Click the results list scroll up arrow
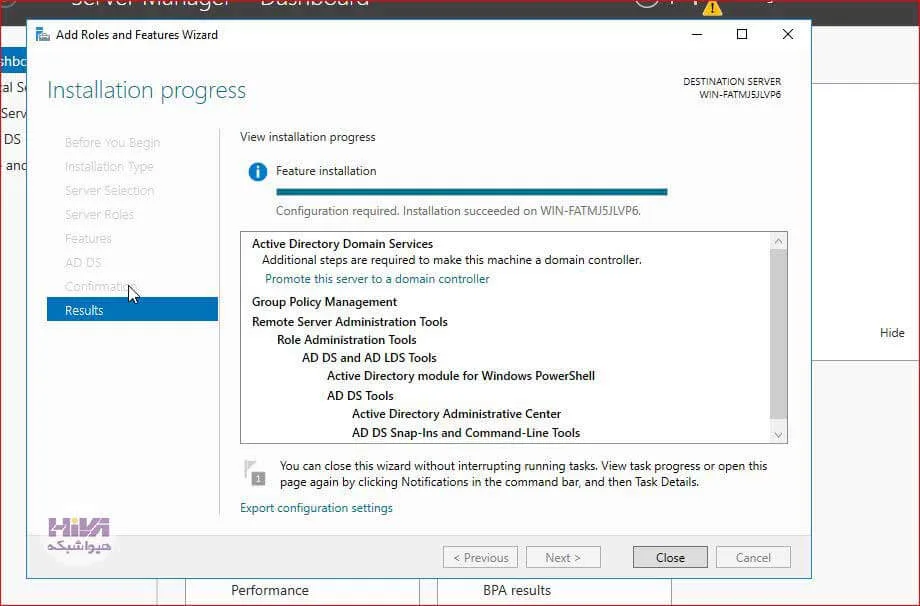920x606 pixels. [778, 241]
